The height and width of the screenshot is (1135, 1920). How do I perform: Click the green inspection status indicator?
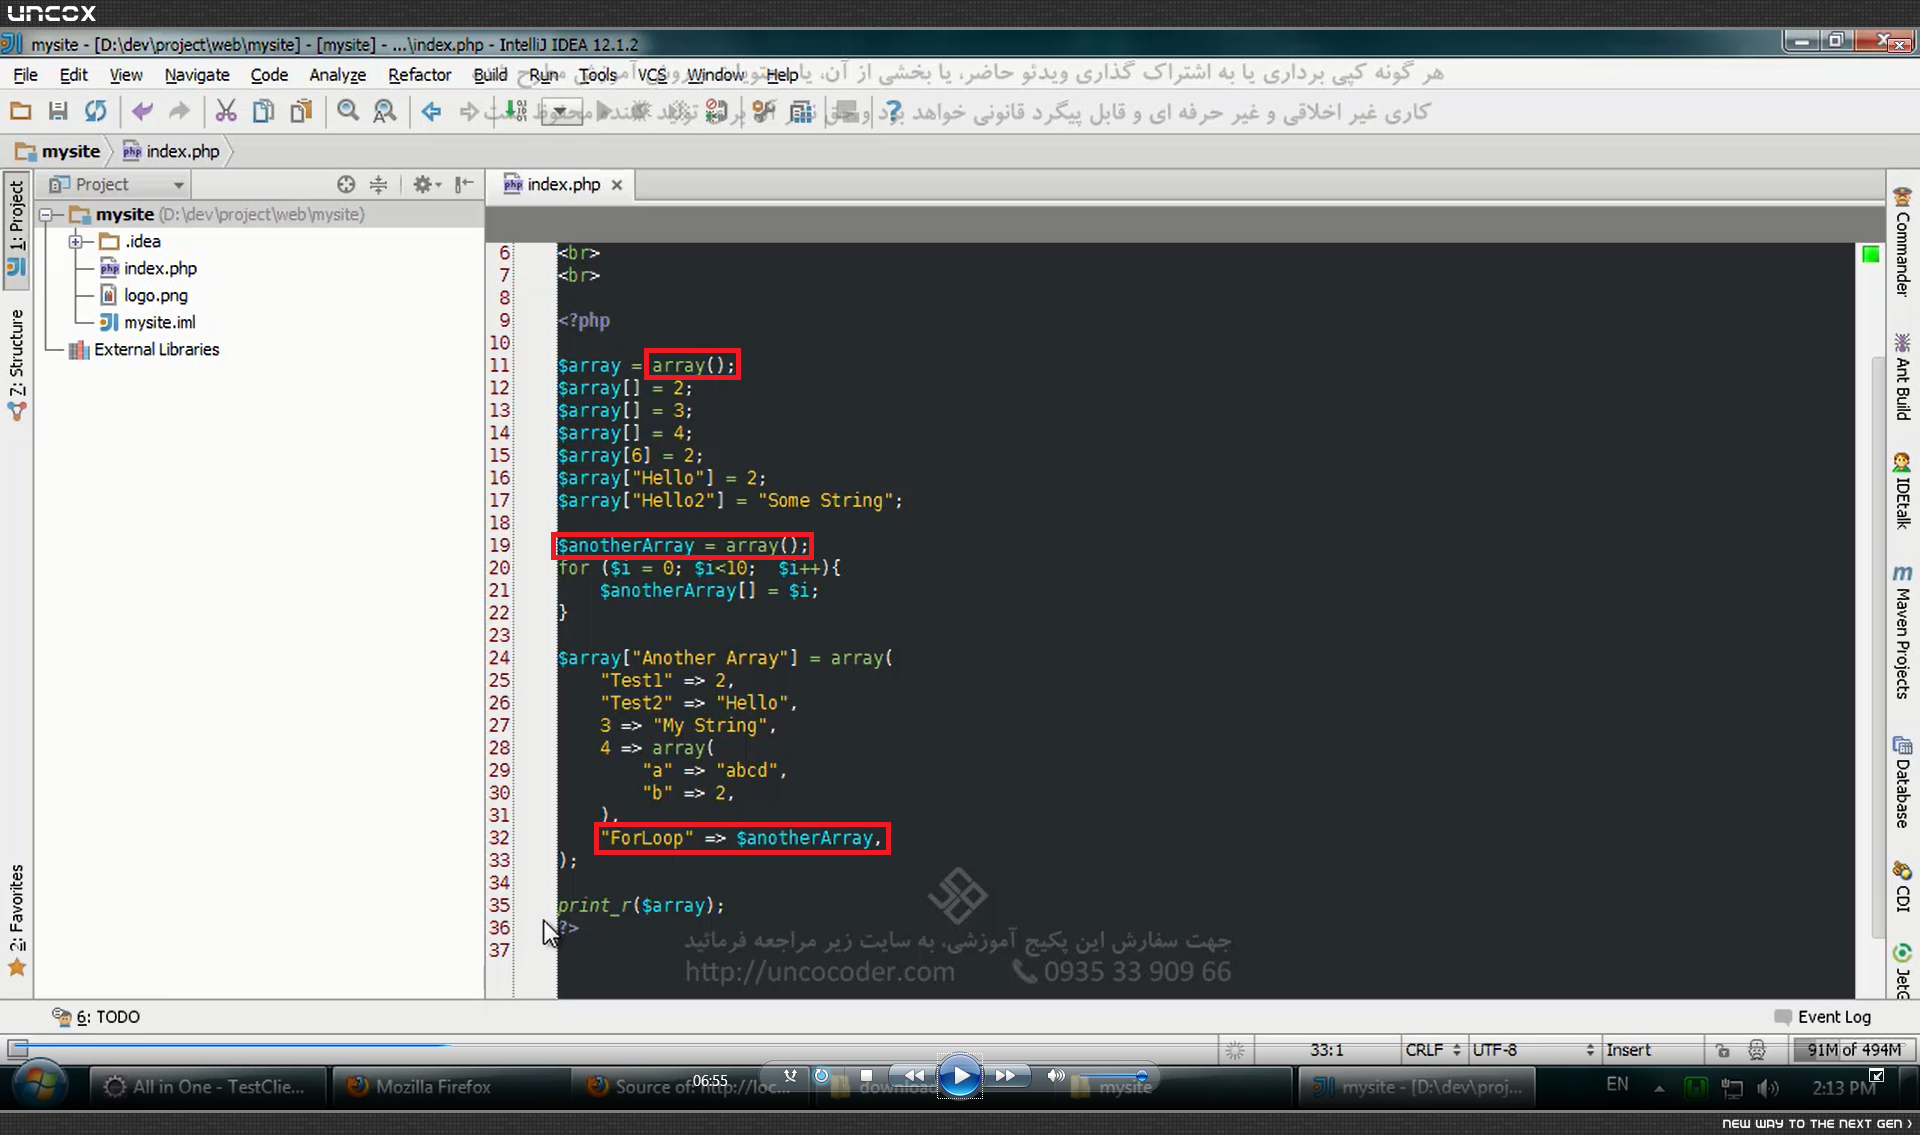[x=1870, y=255]
